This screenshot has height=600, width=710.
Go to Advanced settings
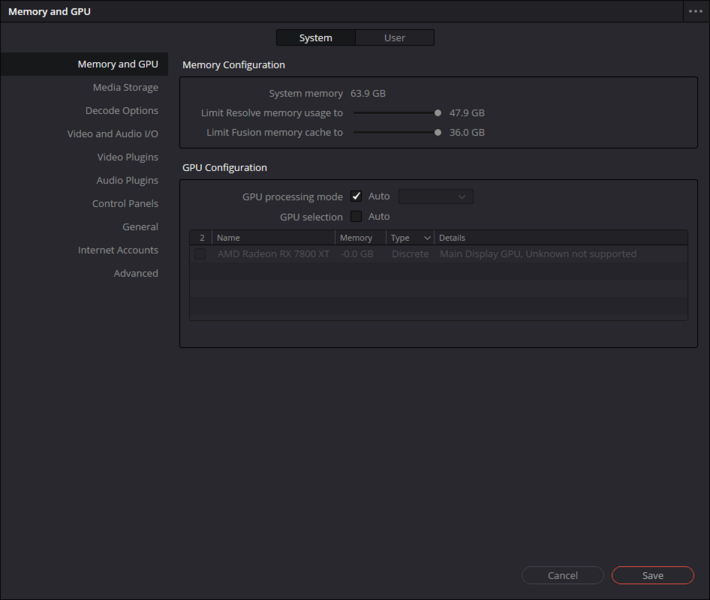tap(135, 273)
